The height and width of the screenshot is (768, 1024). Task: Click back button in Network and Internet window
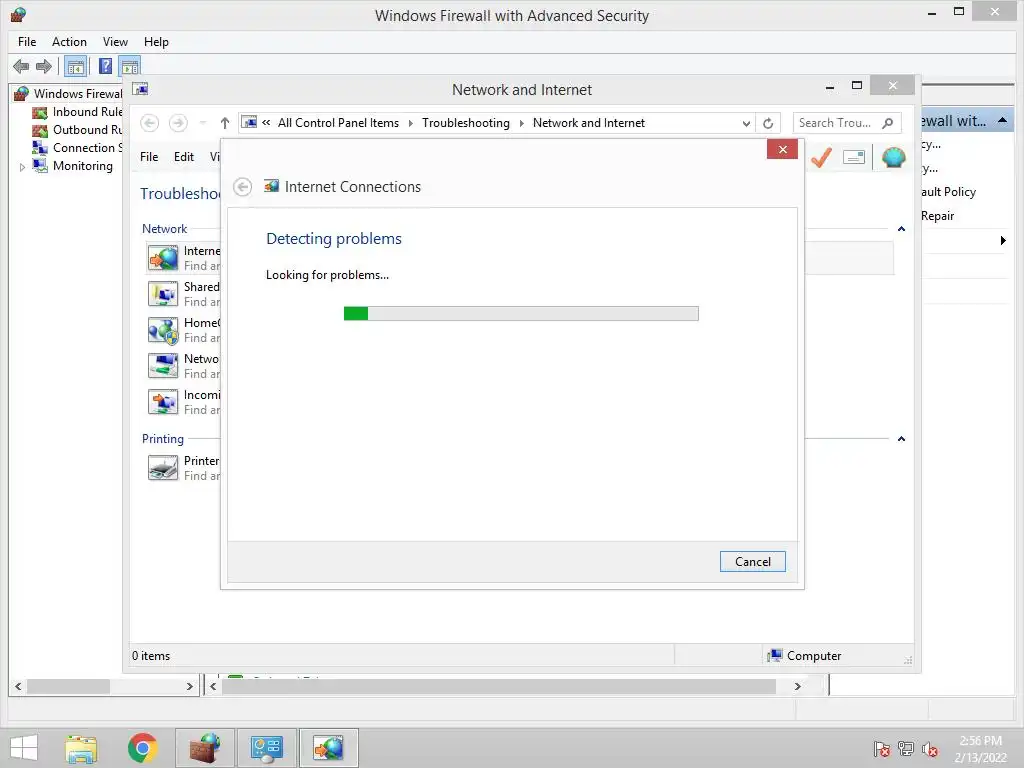(x=150, y=123)
